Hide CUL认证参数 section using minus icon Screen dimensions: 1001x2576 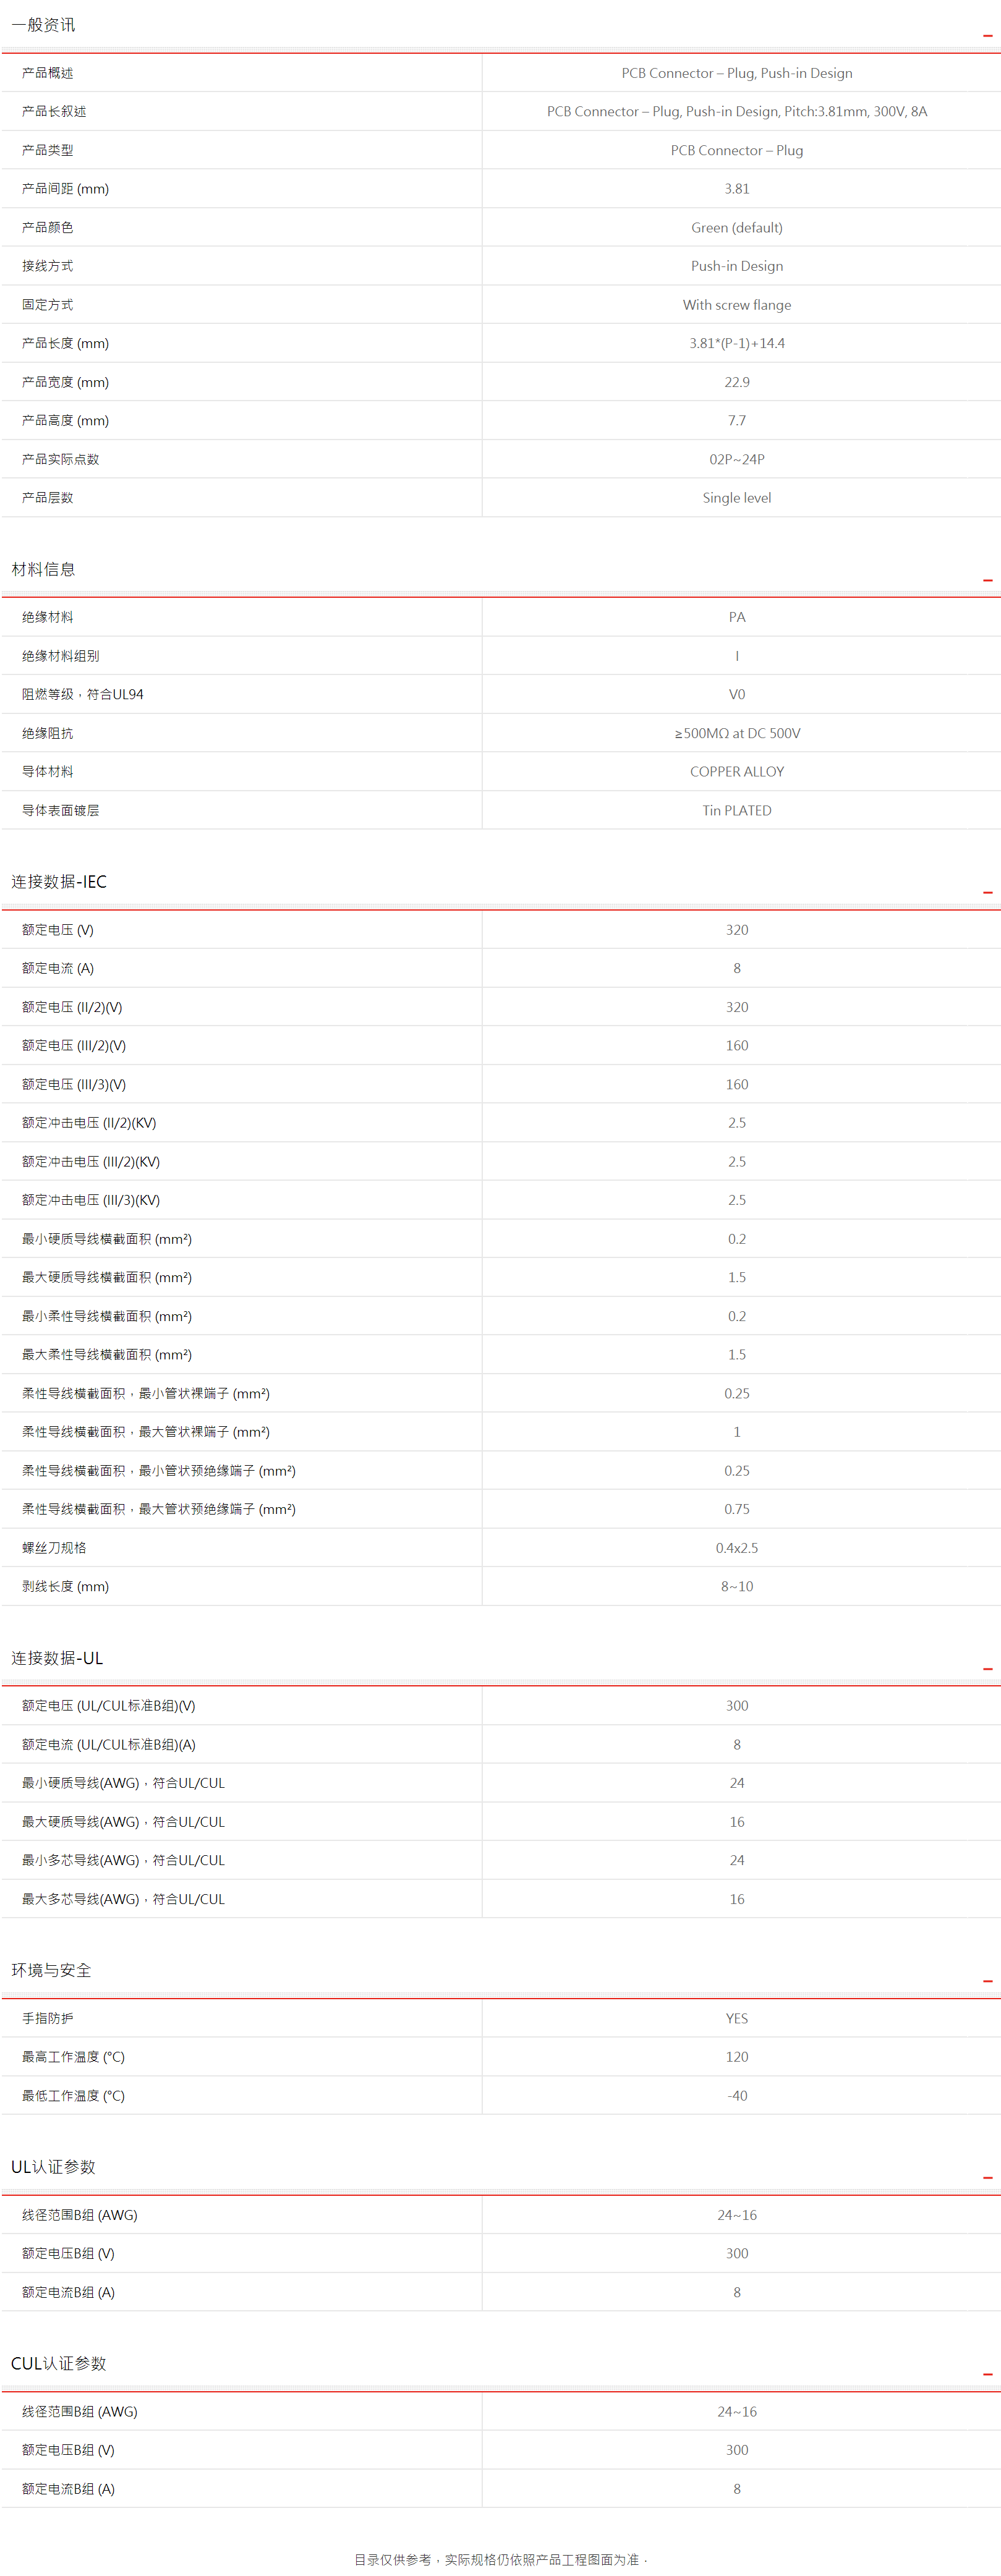coord(987,2374)
